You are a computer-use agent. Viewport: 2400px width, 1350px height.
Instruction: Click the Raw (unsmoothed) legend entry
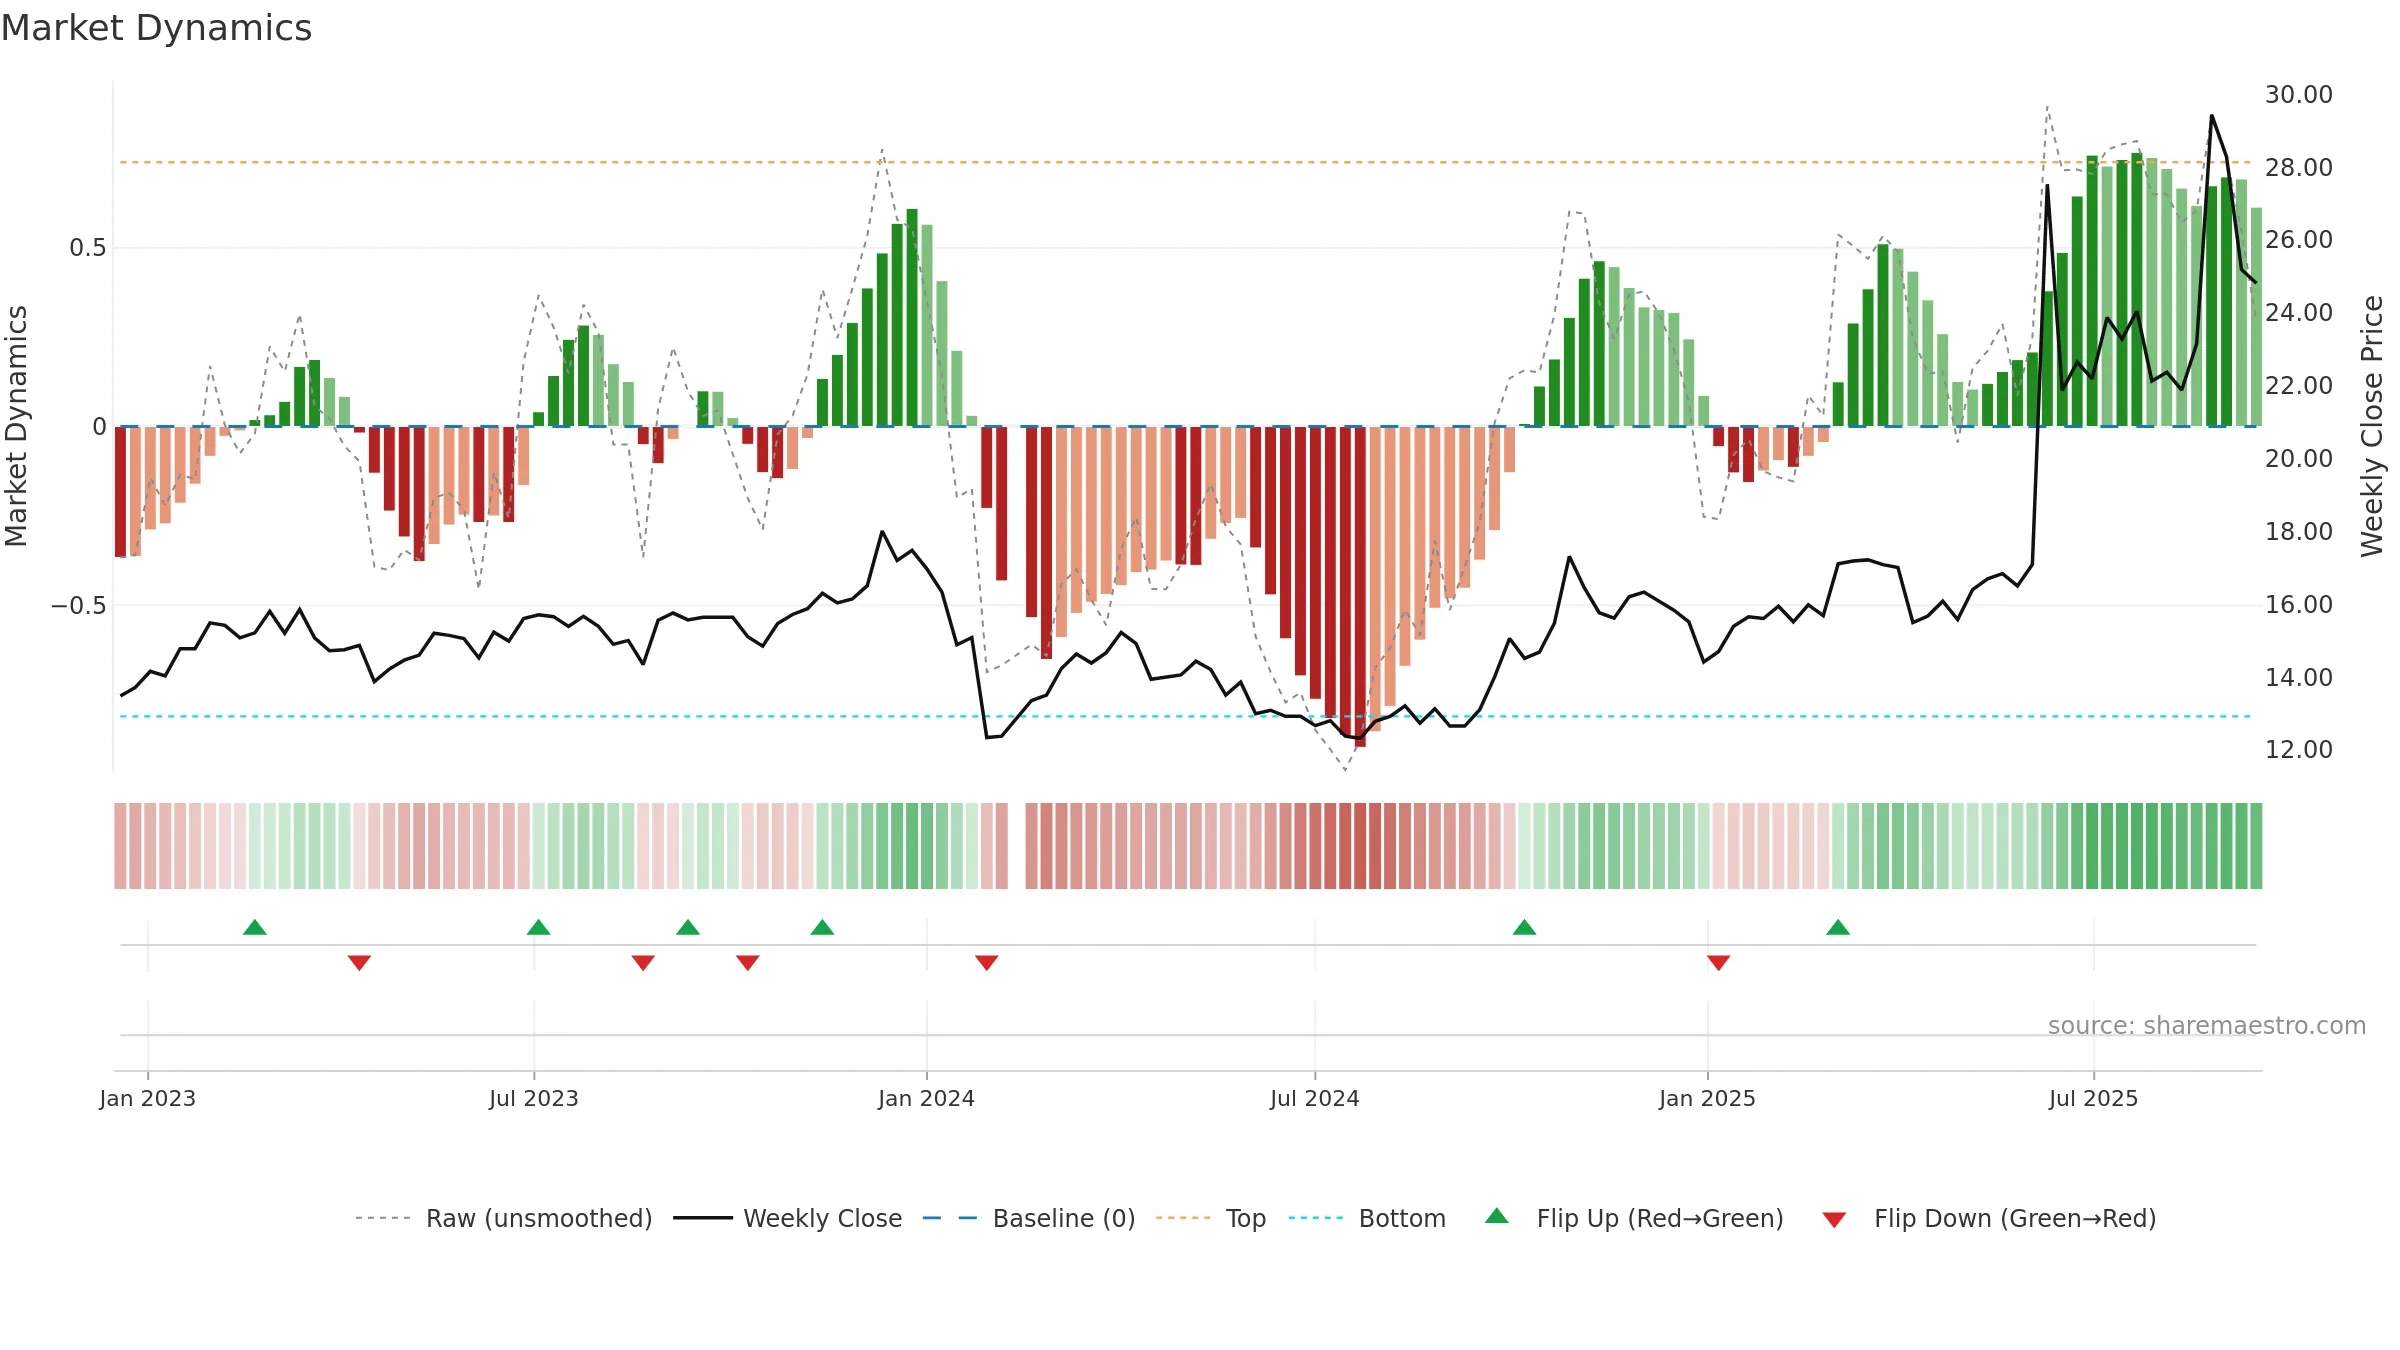504,1218
